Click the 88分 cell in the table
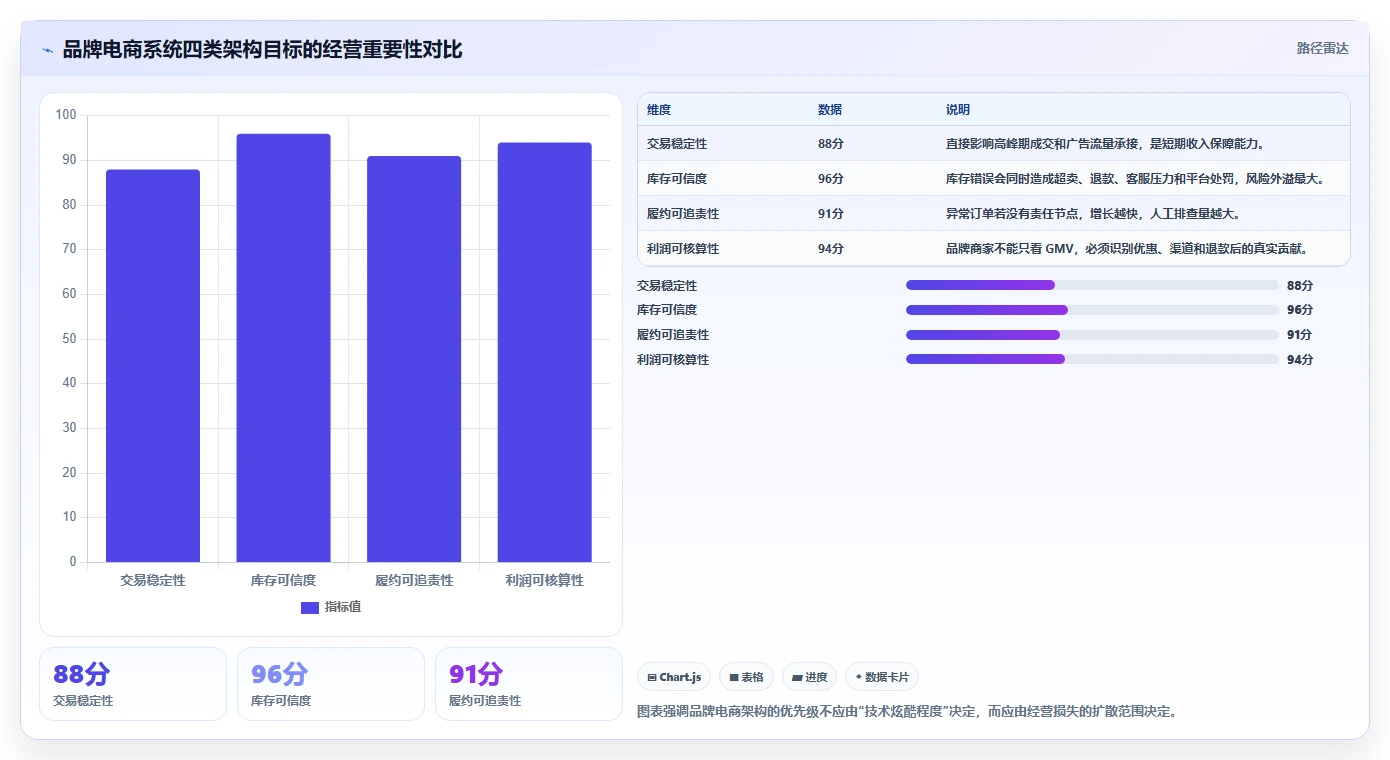 tap(831, 144)
